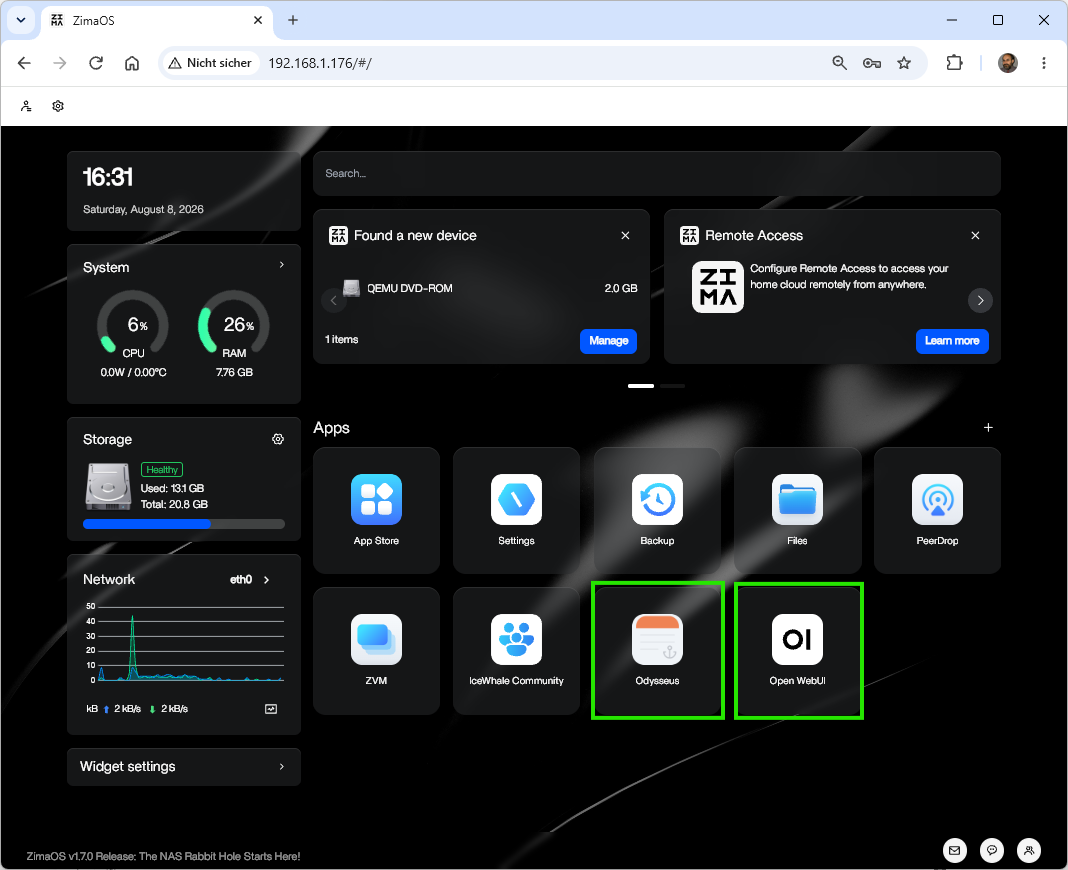The width and height of the screenshot is (1068, 870).
Task: Click the Learn more button
Action: click(952, 341)
